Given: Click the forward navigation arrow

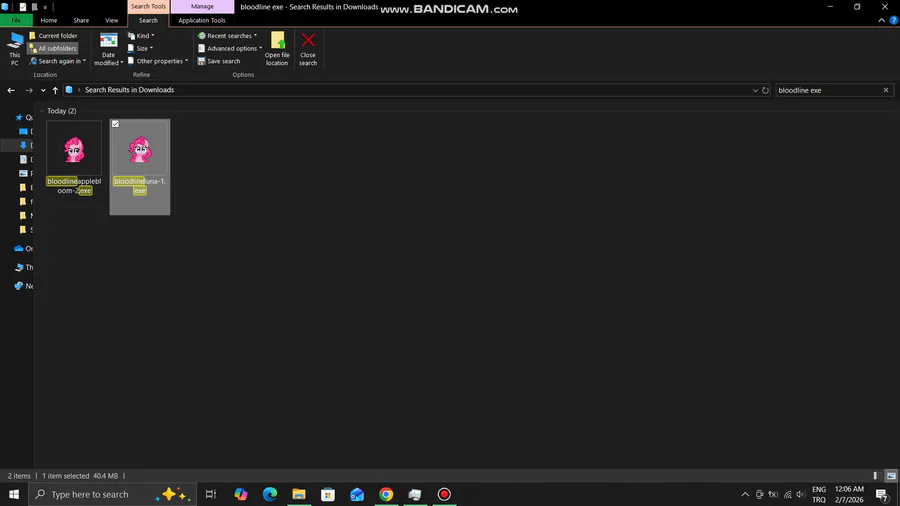Looking at the screenshot, I should (x=29, y=90).
